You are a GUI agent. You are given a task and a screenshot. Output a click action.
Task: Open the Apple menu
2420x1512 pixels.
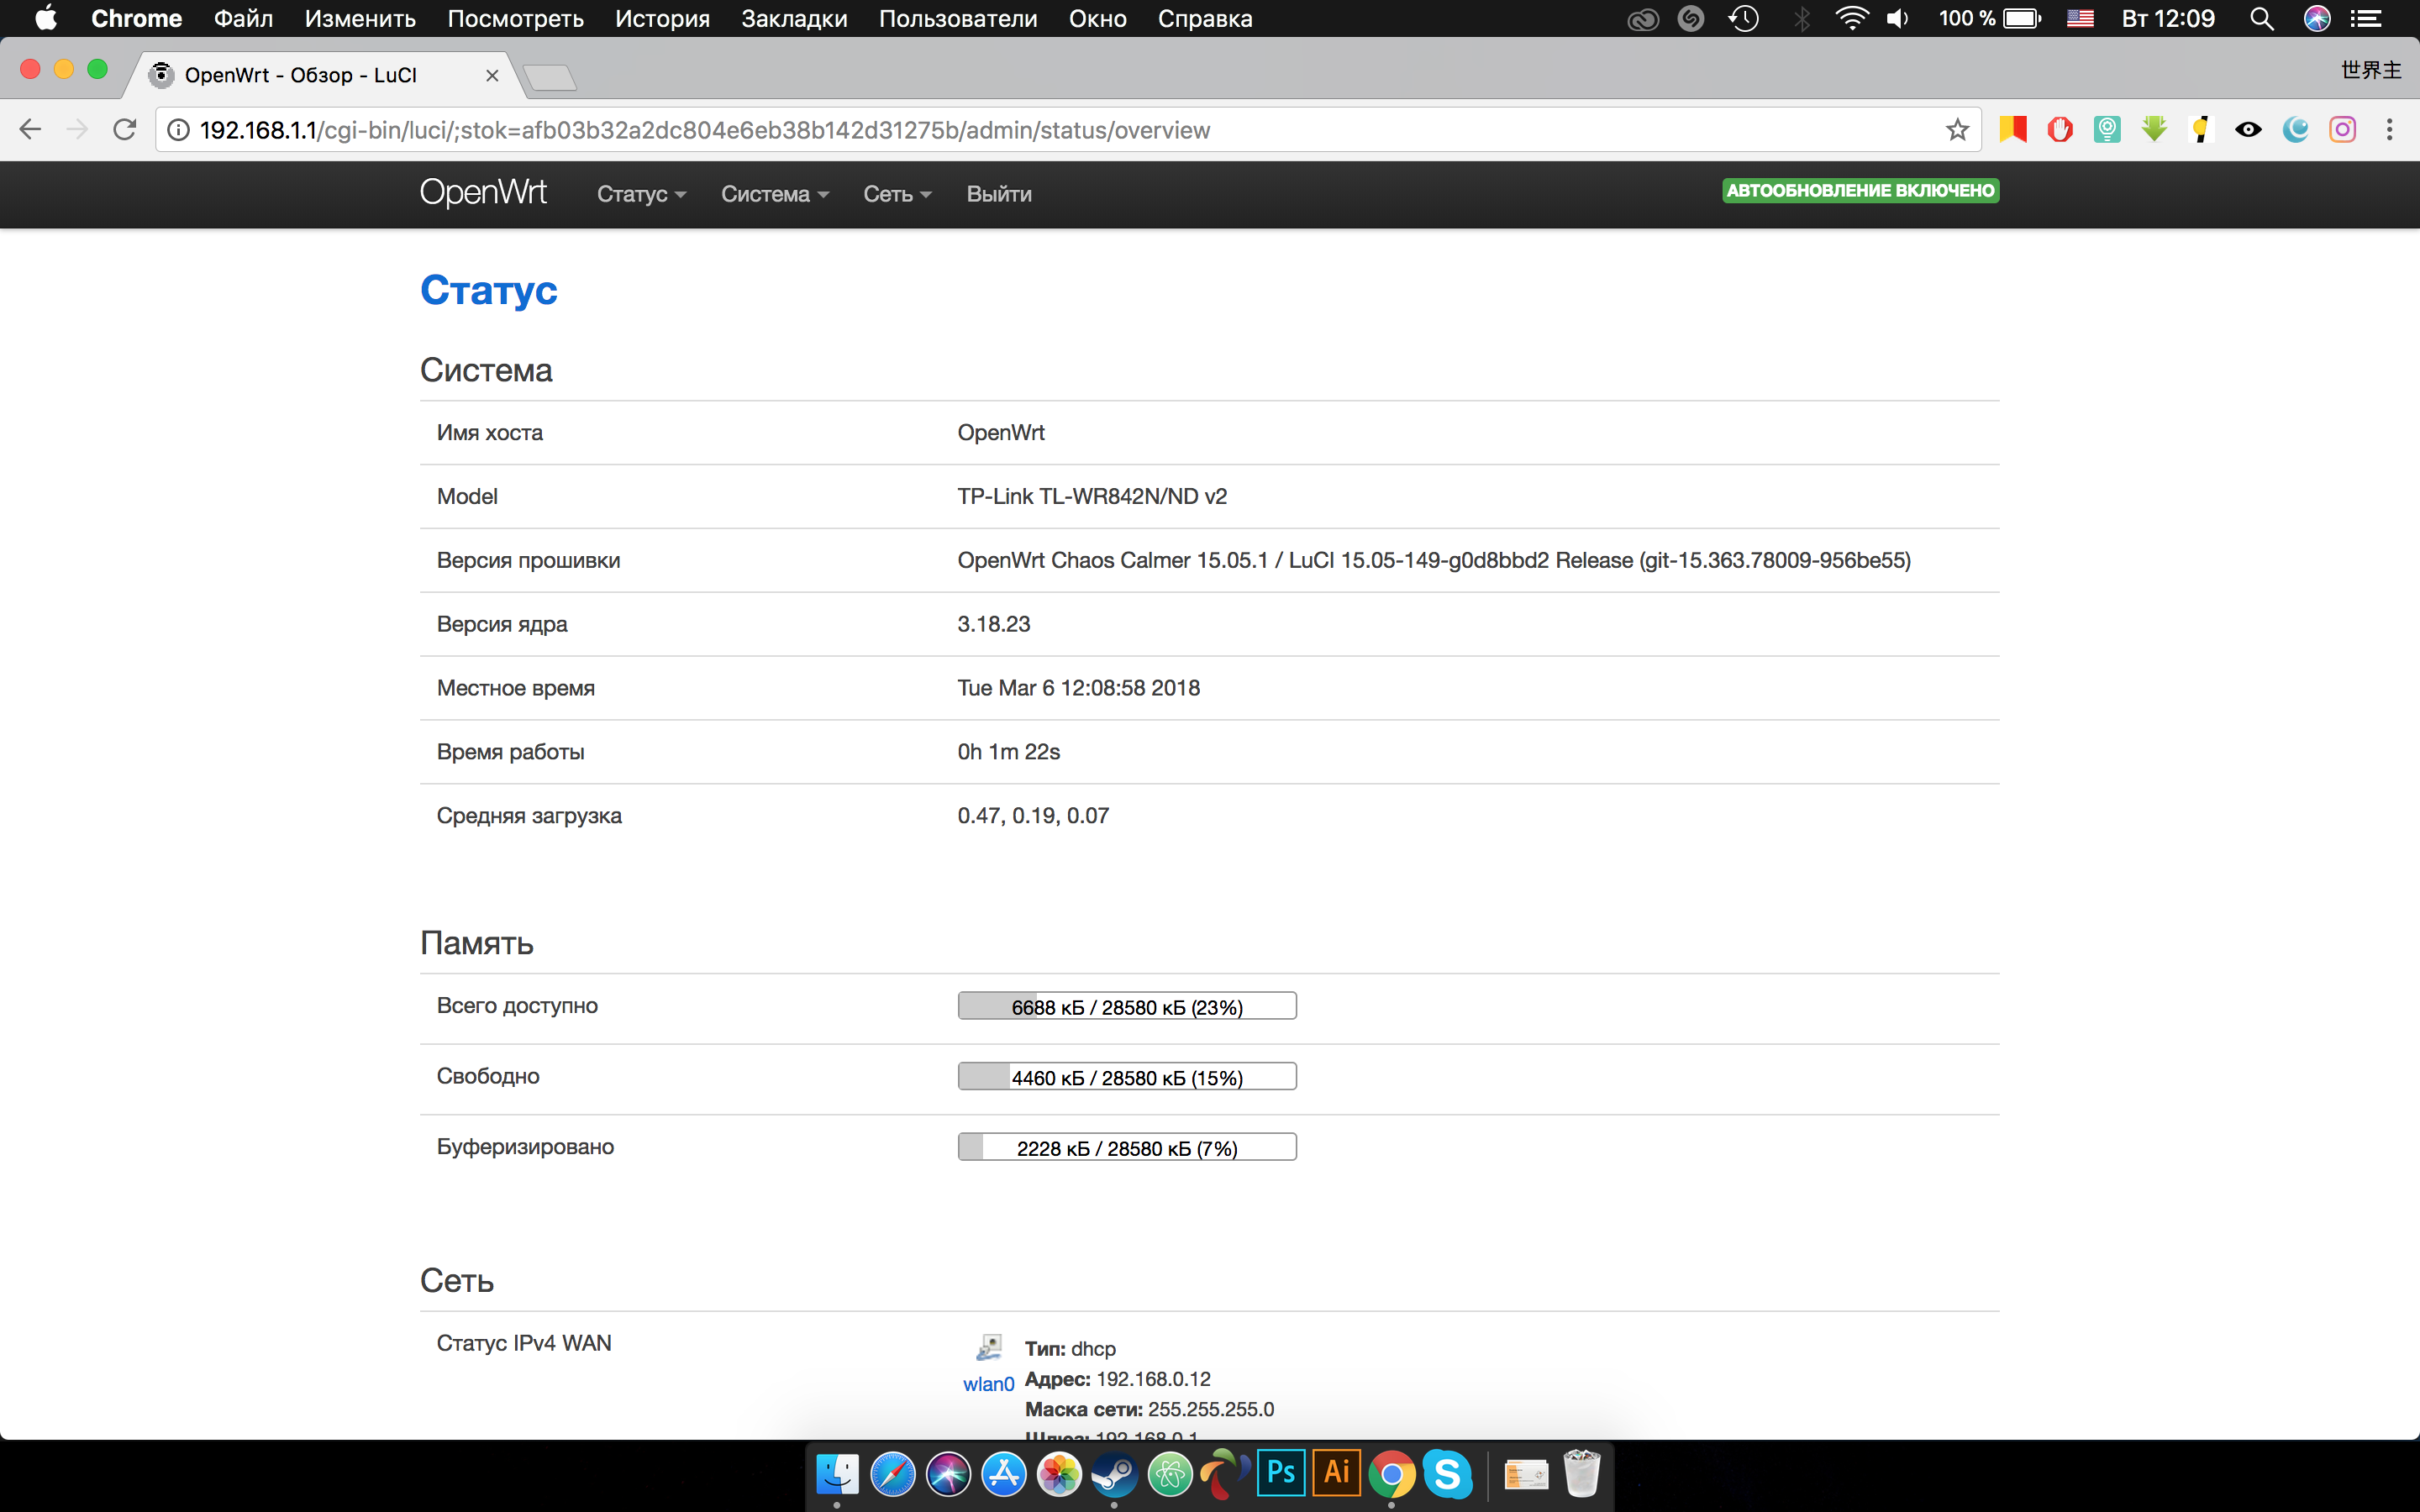[46, 18]
